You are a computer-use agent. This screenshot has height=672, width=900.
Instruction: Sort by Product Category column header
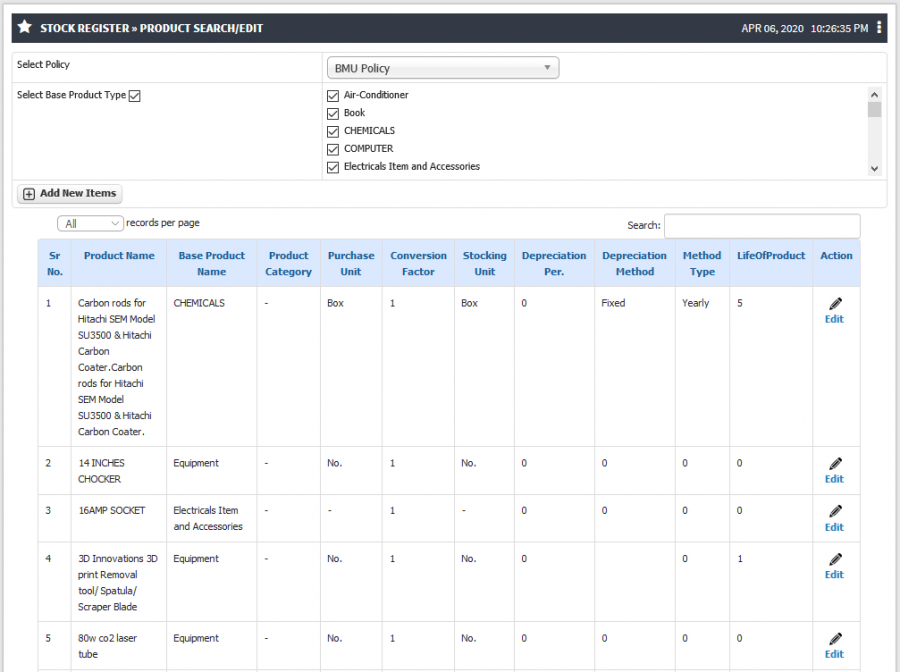pyautogui.click(x=288, y=263)
